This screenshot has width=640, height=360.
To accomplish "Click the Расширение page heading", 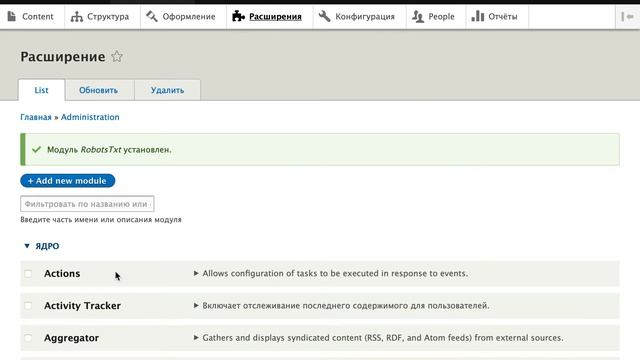I will click(63, 56).
